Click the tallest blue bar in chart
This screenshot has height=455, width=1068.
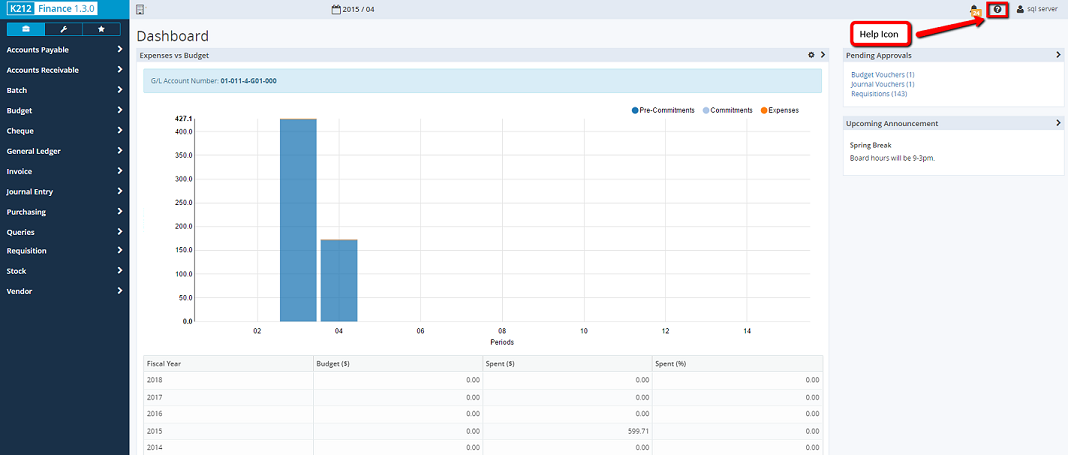point(298,220)
